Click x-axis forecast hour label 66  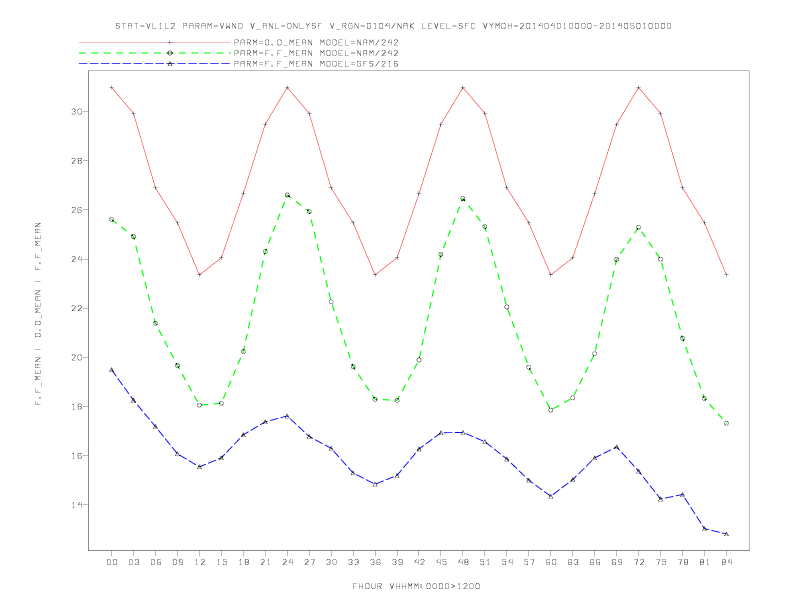tap(595, 562)
